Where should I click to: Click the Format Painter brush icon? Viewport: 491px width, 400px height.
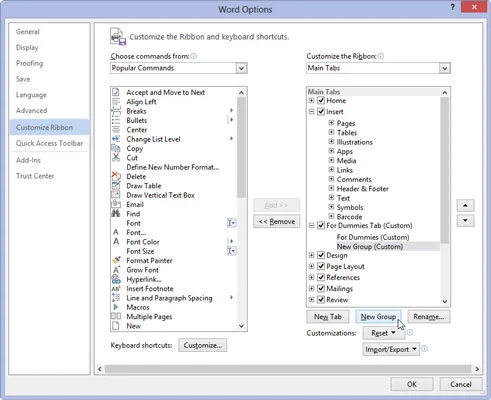(116, 260)
